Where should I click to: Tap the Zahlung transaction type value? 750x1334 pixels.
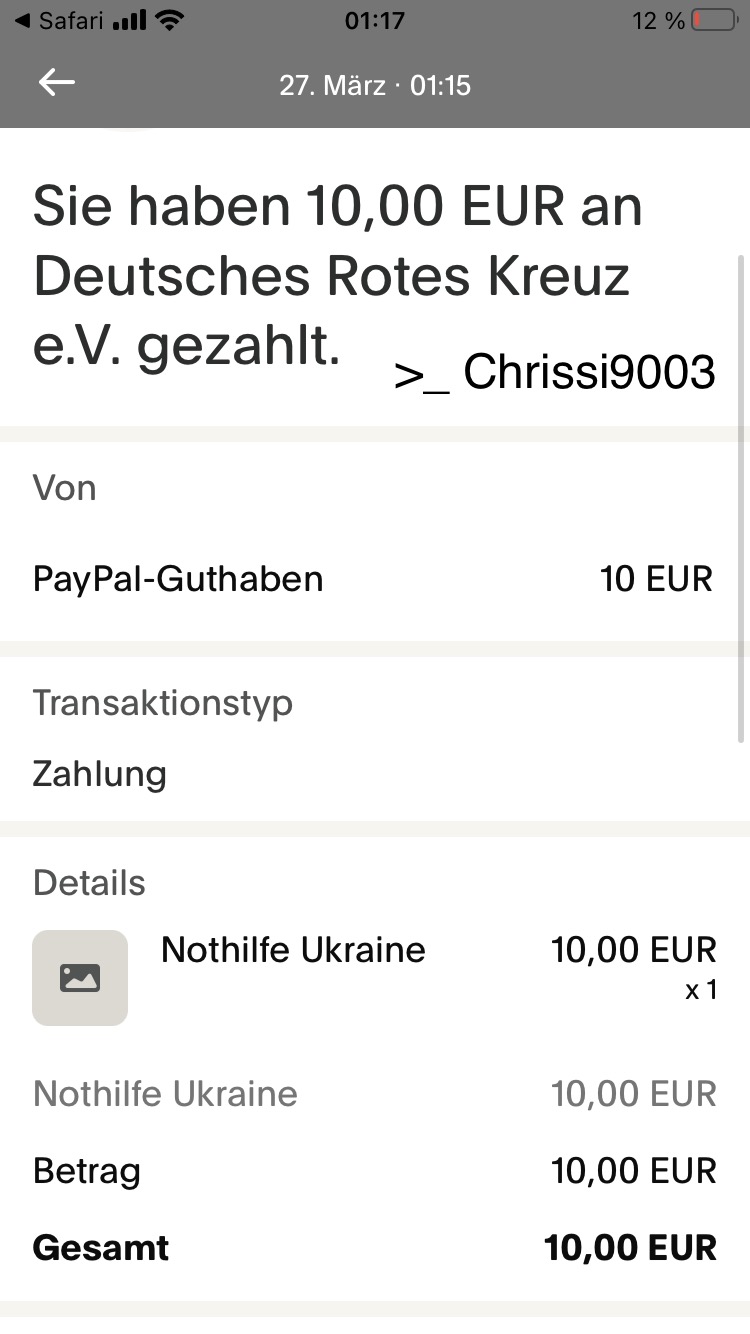[100, 774]
